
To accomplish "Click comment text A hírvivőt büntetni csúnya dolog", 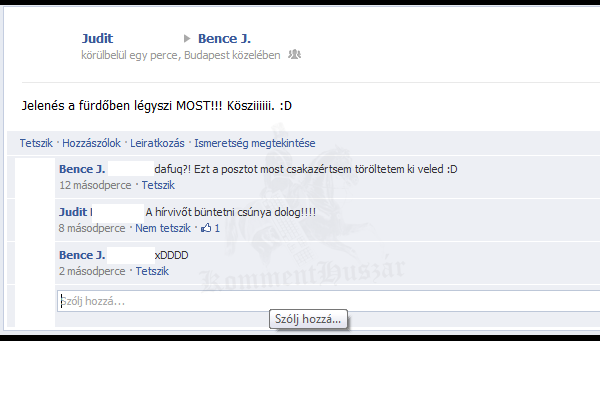I will click(231, 212).
